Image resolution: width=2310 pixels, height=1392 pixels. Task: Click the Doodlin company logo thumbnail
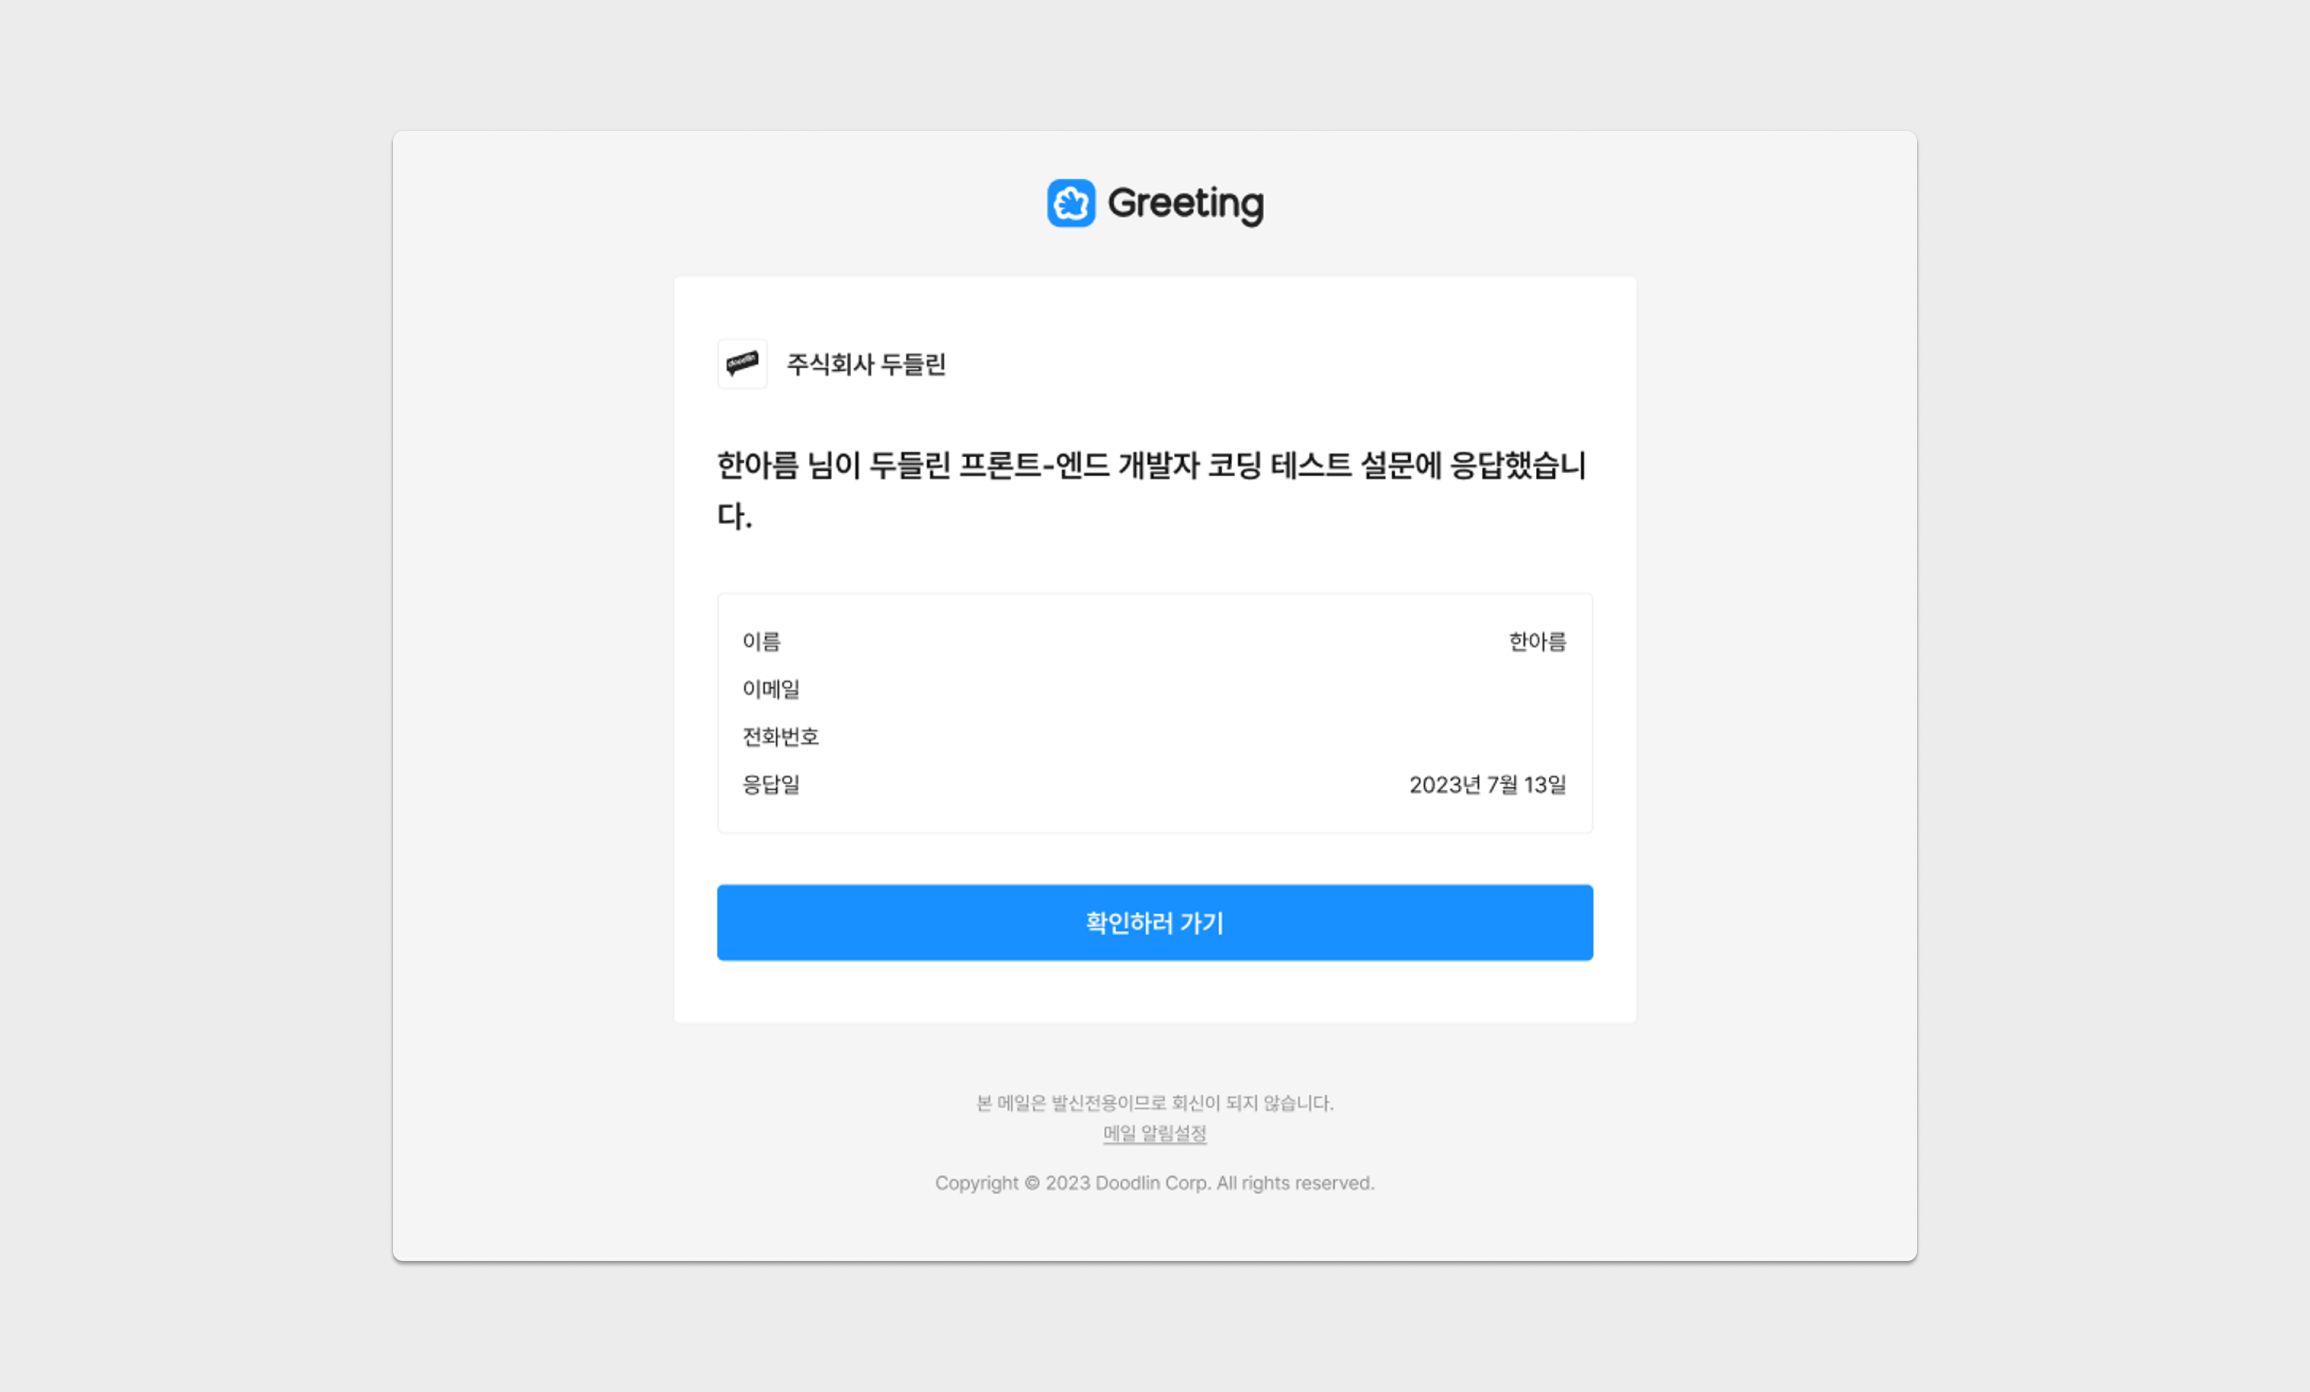(x=742, y=363)
